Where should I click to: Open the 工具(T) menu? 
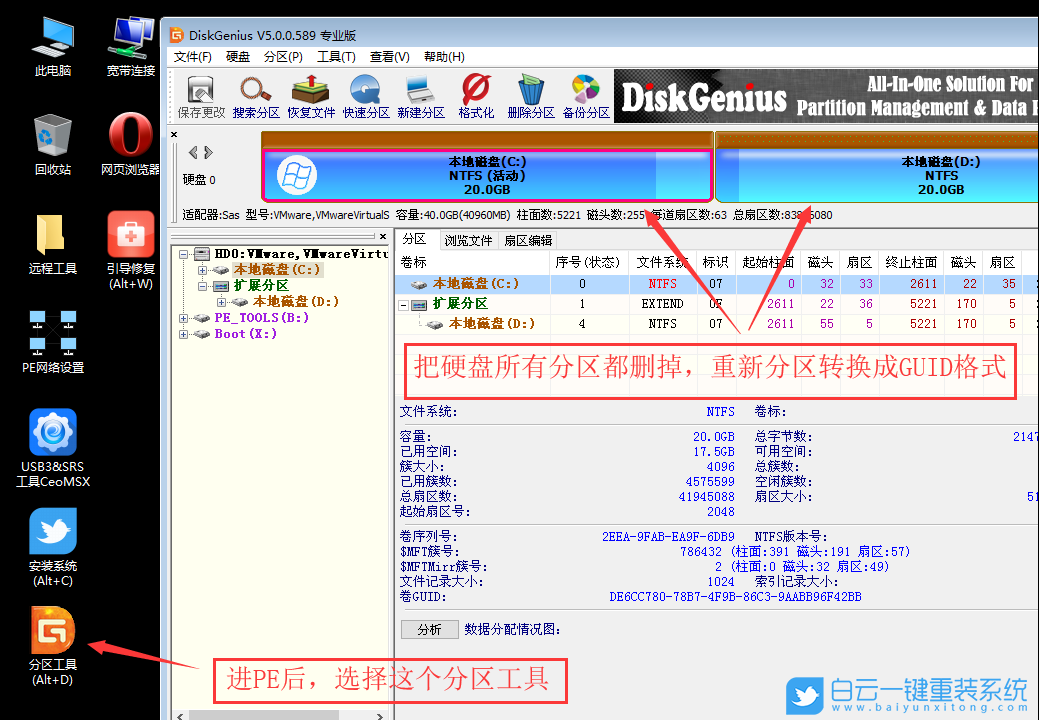click(337, 57)
